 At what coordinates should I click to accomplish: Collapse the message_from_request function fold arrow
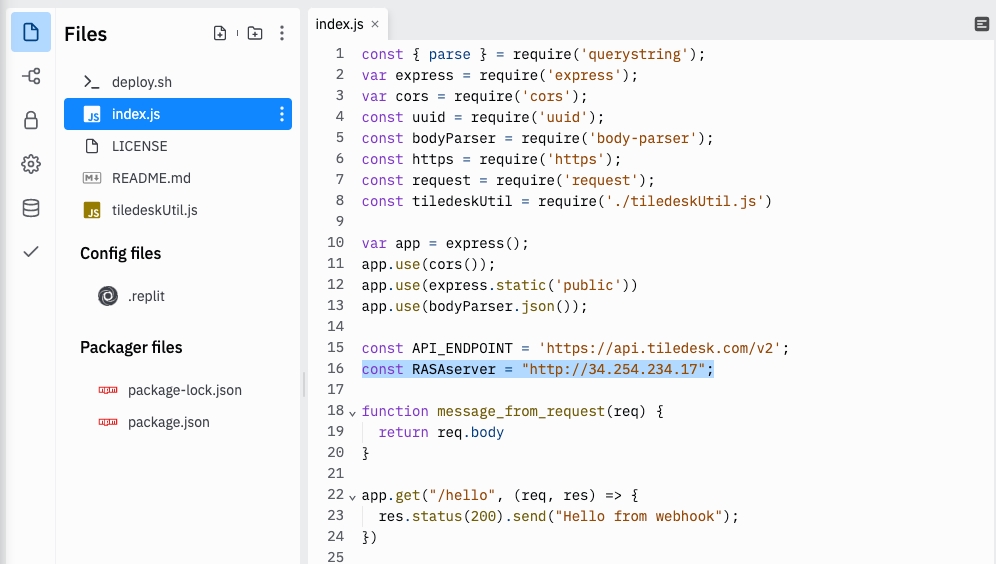[x=351, y=412]
